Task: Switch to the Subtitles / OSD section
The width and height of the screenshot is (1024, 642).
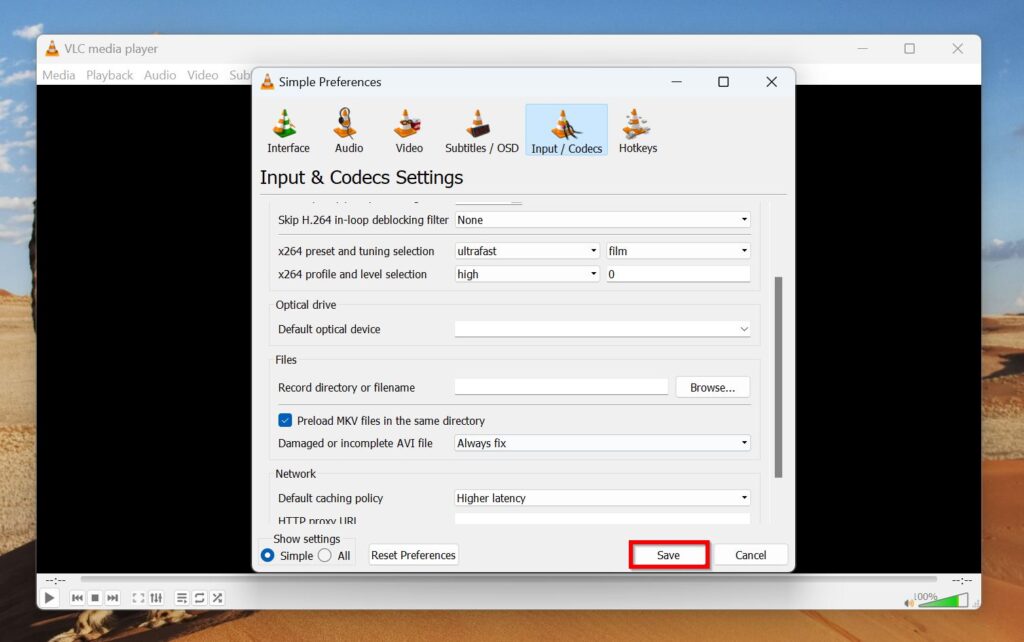Action: (481, 128)
